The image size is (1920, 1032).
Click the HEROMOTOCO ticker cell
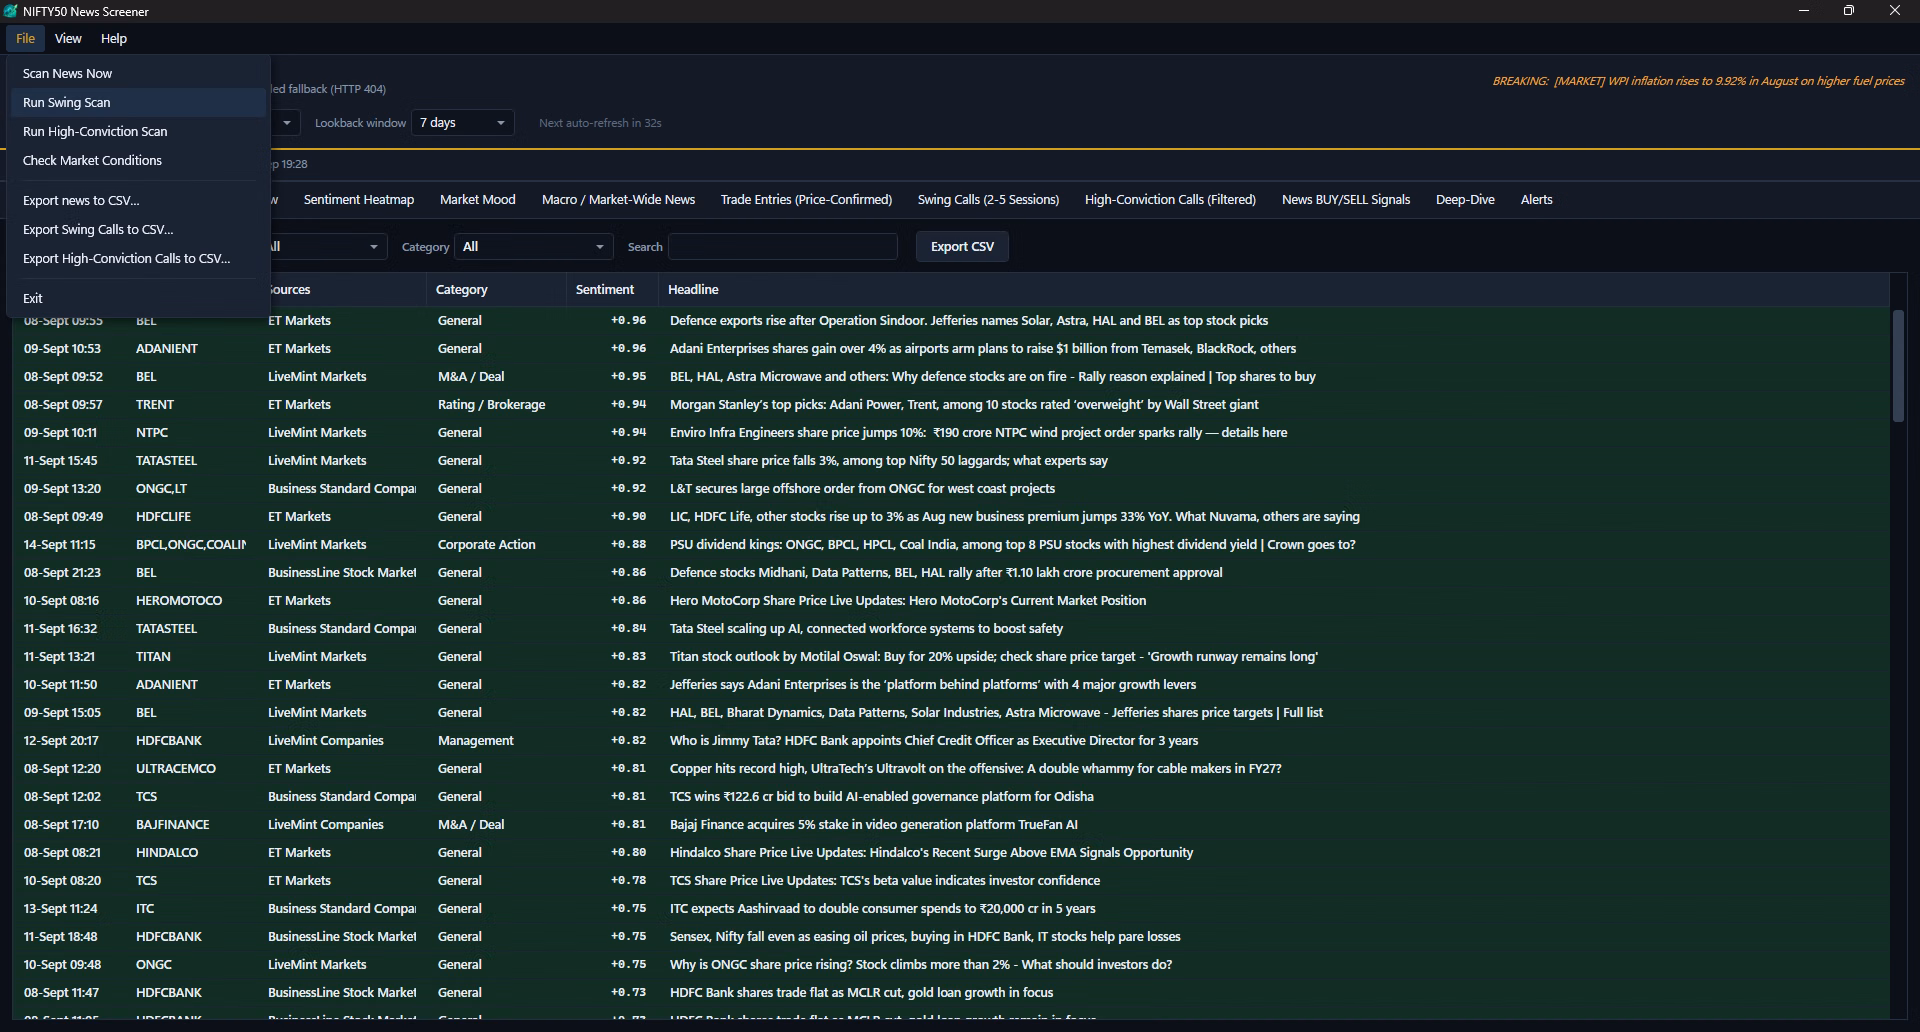(179, 601)
